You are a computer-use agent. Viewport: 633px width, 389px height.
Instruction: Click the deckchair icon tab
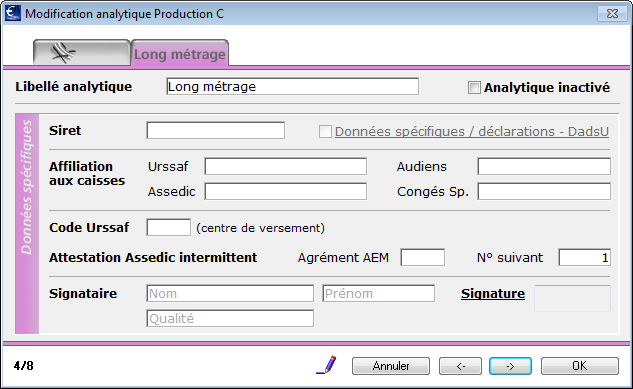(82, 52)
